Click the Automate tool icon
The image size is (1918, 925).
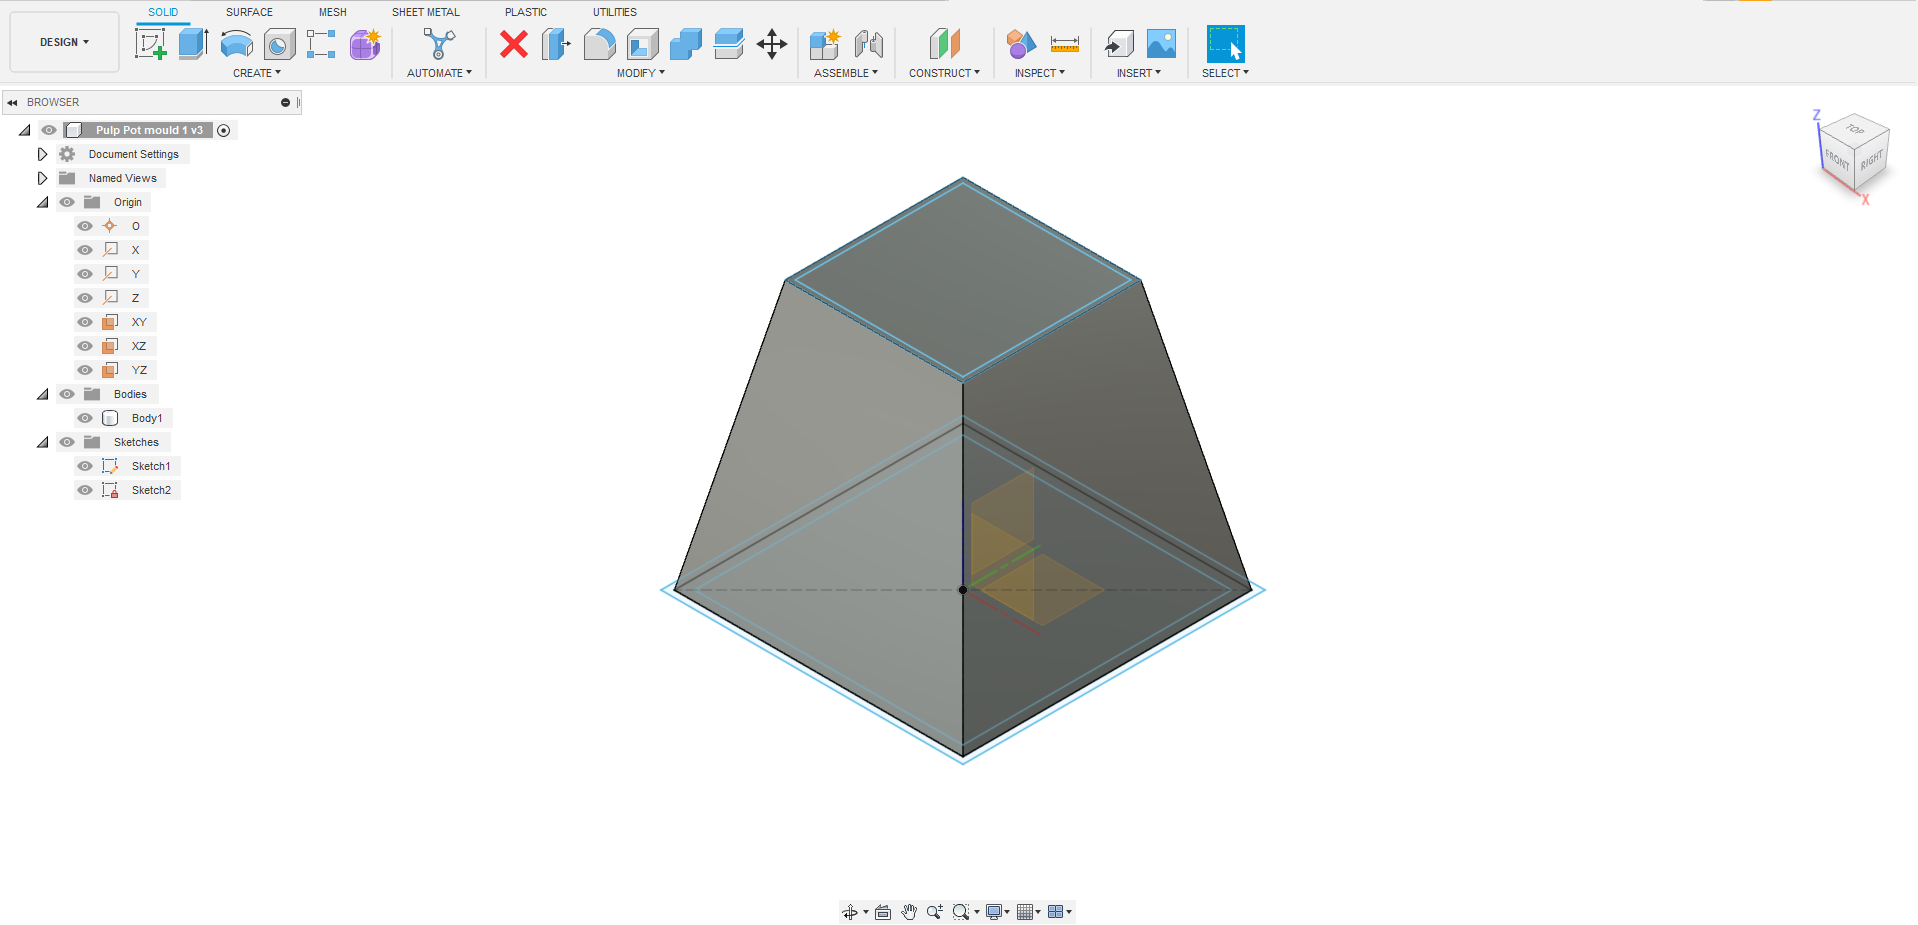[x=439, y=44]
